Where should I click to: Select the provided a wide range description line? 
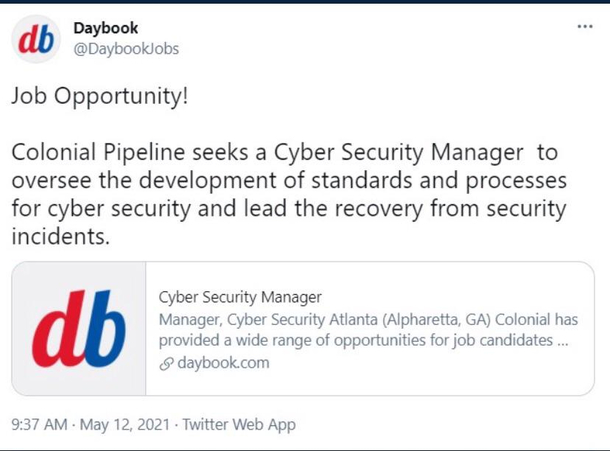363,340
